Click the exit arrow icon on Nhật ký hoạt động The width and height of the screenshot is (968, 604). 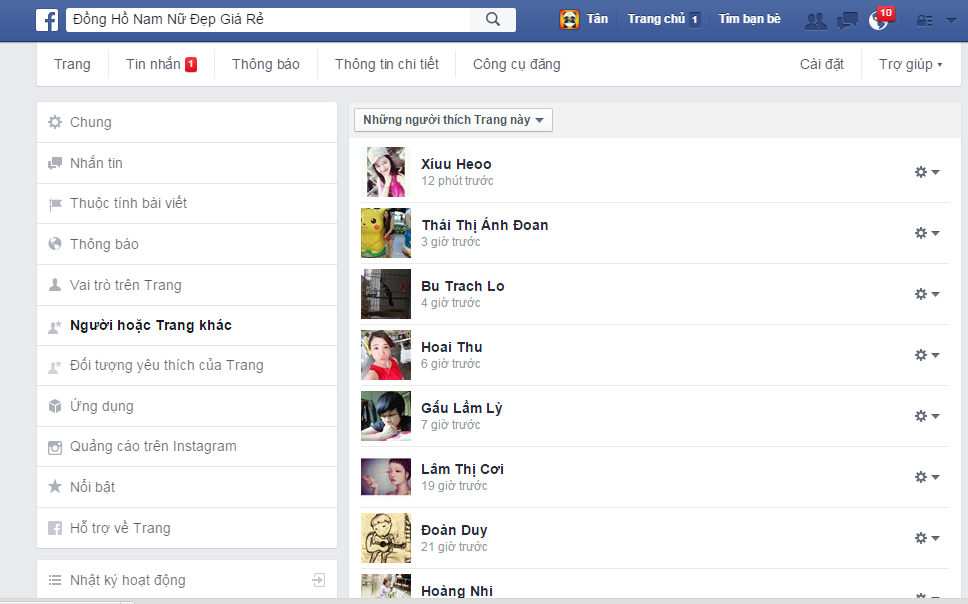click(319, 580)
